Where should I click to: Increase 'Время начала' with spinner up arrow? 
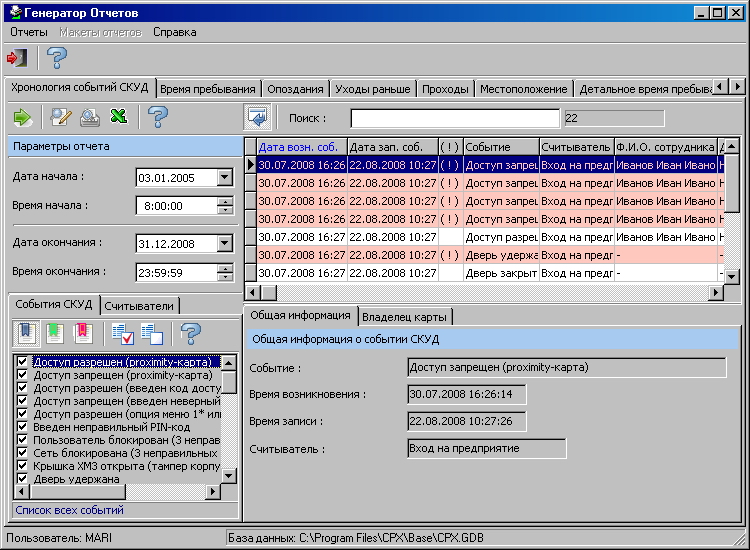point(224,201)
